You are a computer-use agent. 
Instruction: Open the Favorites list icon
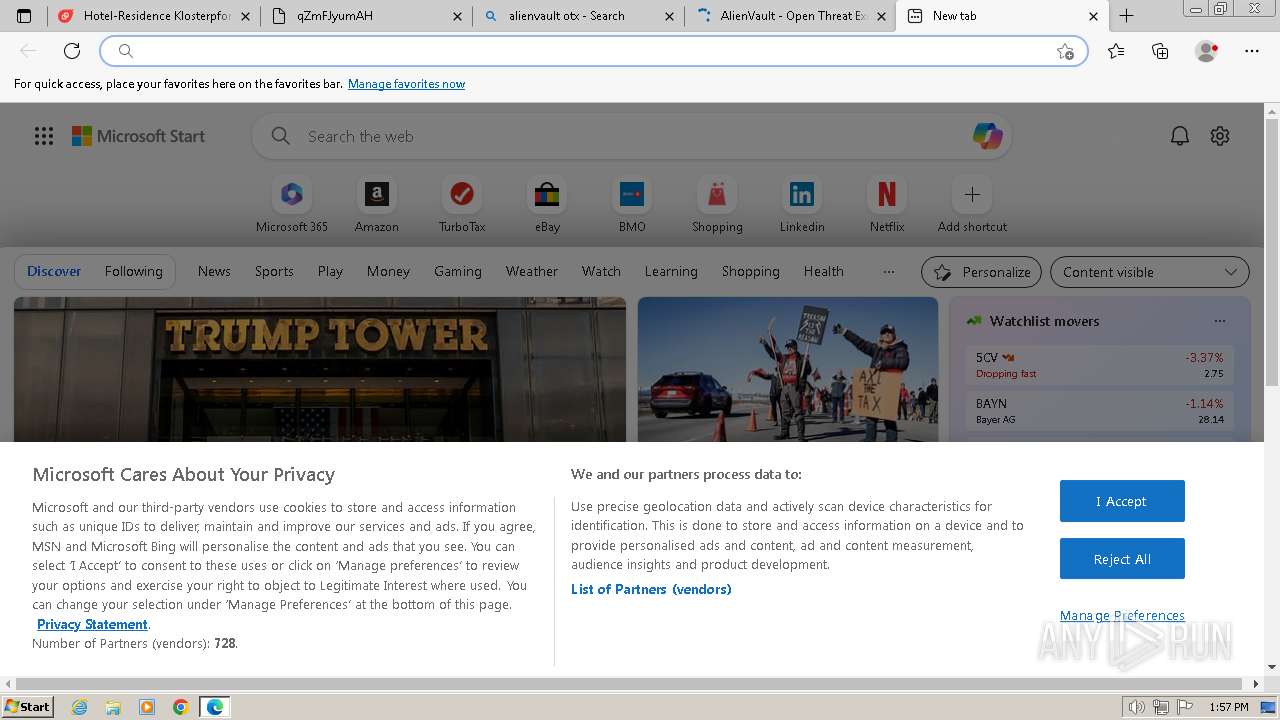(1116, 51)
